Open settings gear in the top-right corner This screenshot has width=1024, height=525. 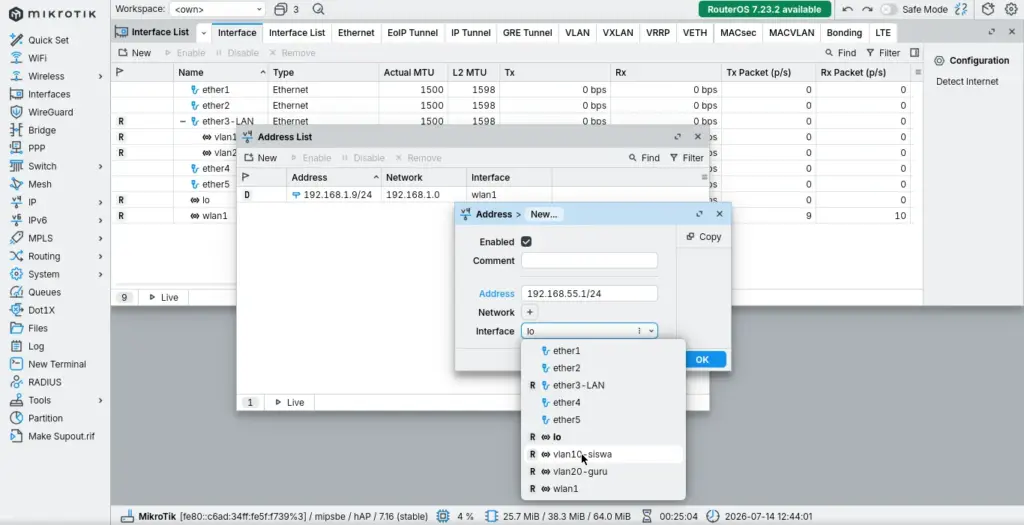click(x=1011, y=9)
